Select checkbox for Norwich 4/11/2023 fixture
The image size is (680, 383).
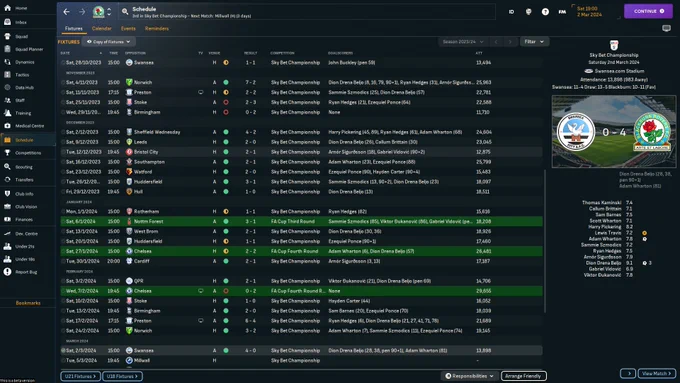coord(63,82)
